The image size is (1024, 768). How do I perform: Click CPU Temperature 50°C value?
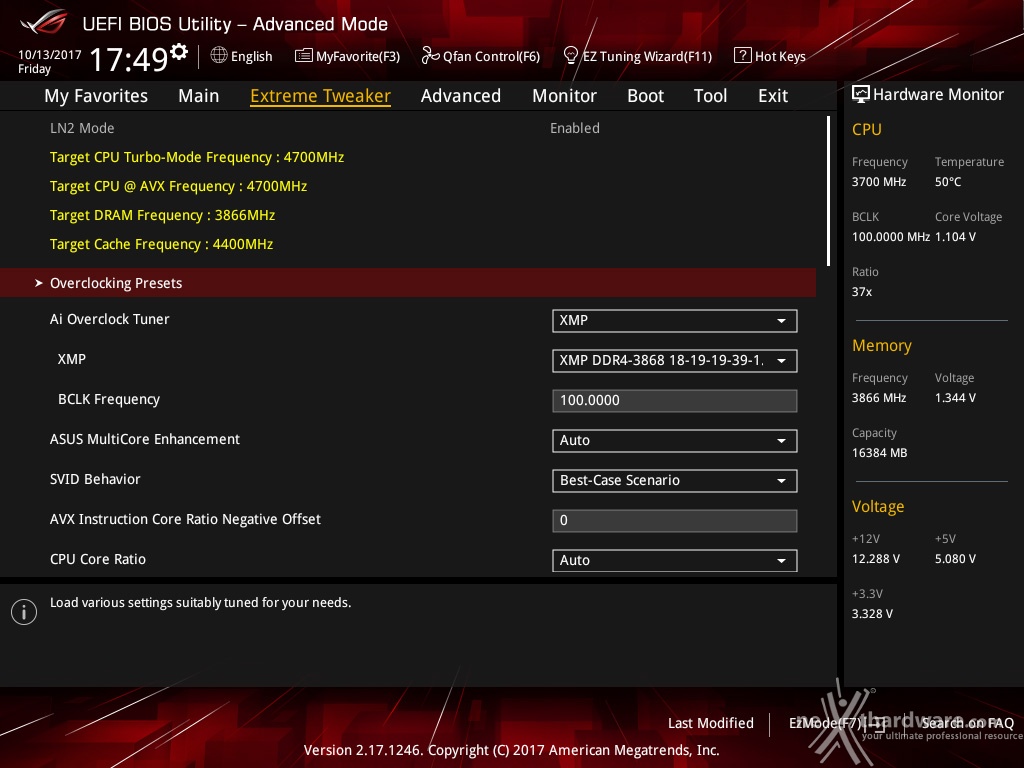pos(948,182)
